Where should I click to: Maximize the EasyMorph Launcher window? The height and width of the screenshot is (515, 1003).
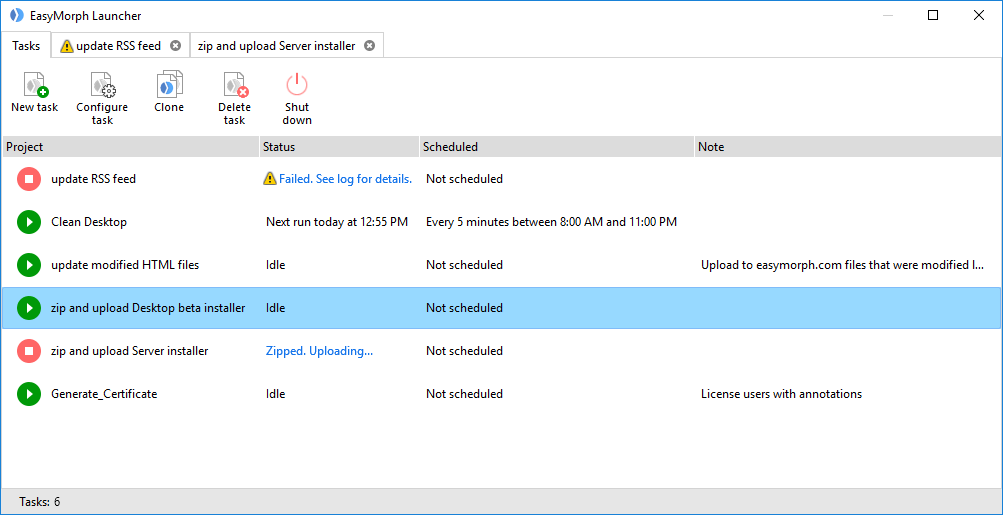click(x=933, y=15)
